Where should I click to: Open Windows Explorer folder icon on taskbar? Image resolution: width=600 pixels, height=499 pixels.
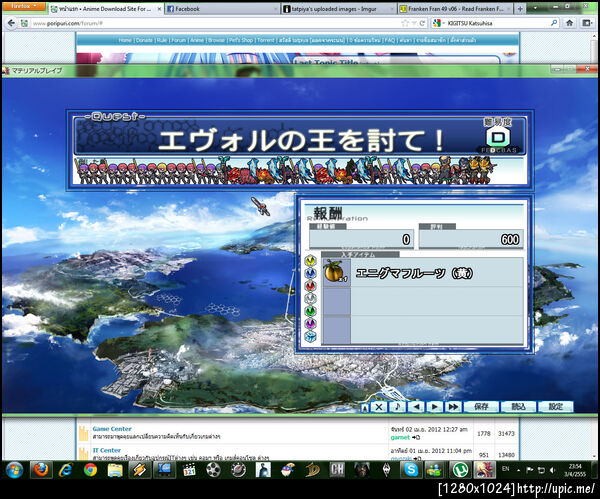(115, 470)
